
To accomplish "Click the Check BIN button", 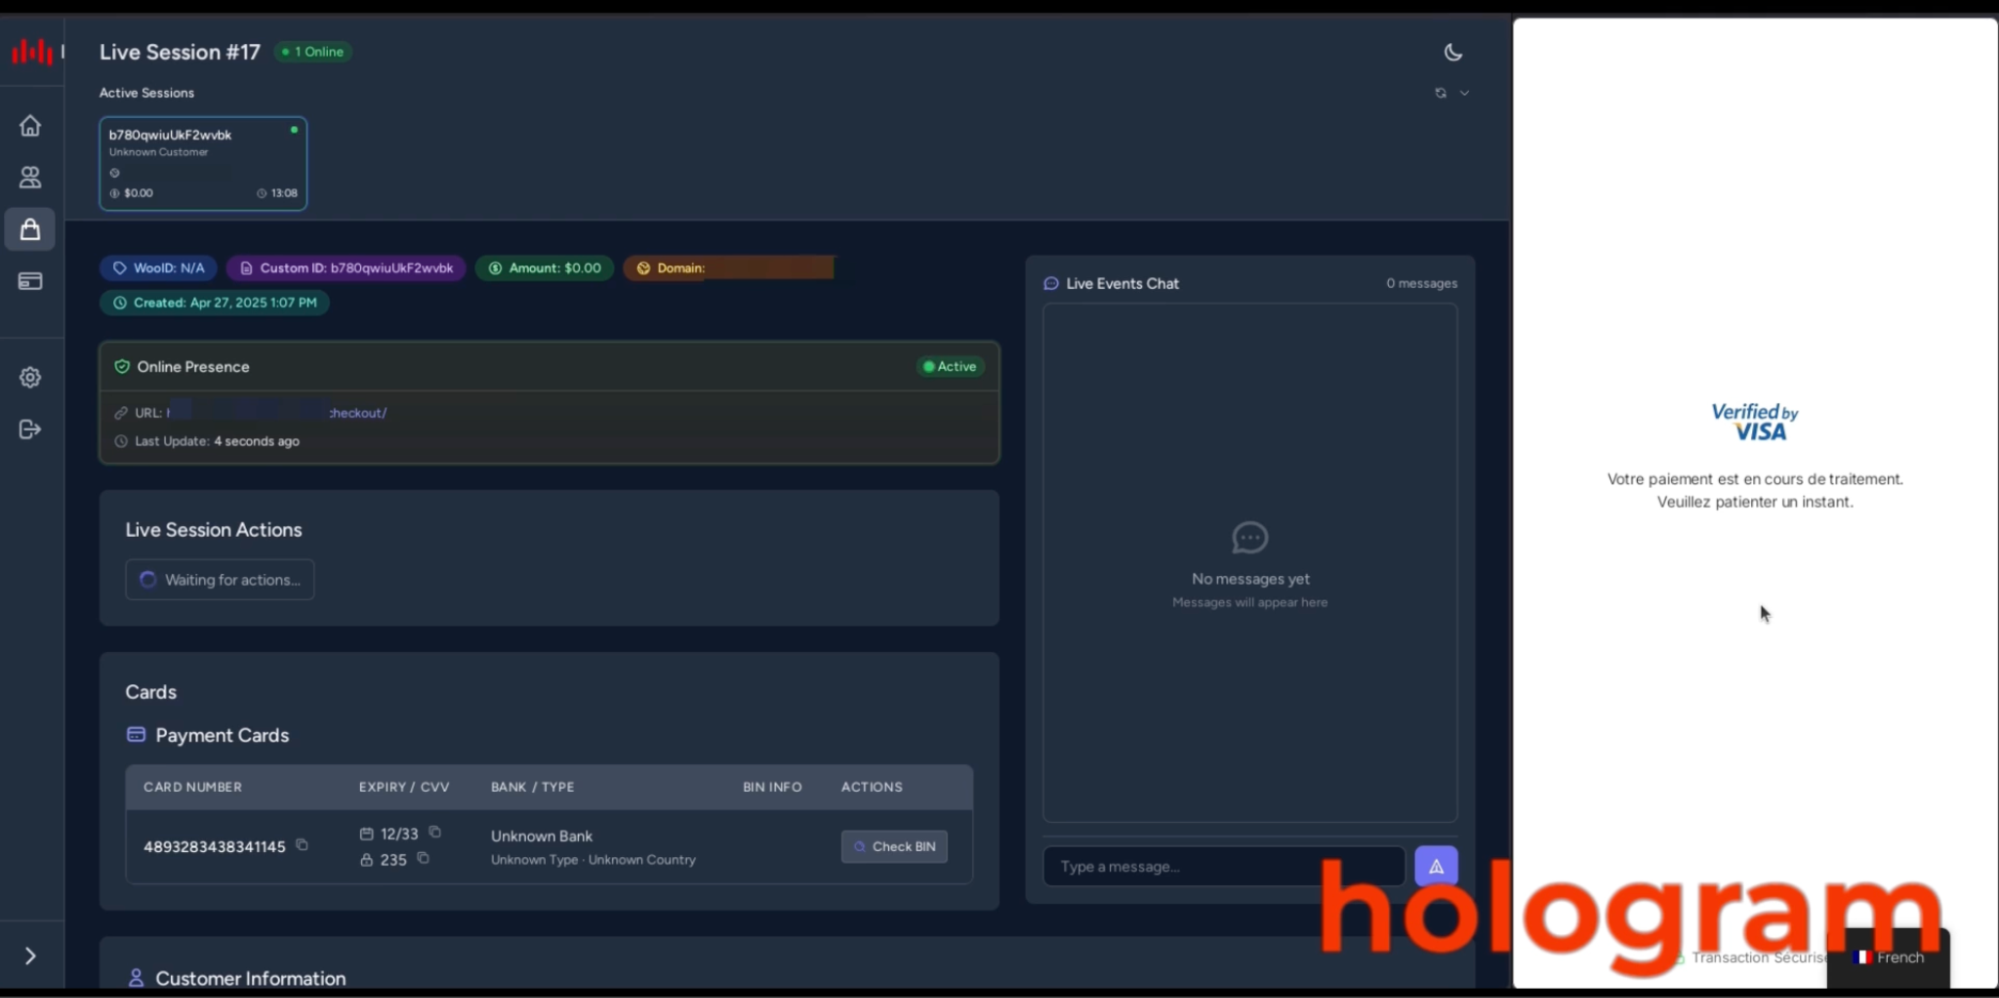I will tap(894, 846).
